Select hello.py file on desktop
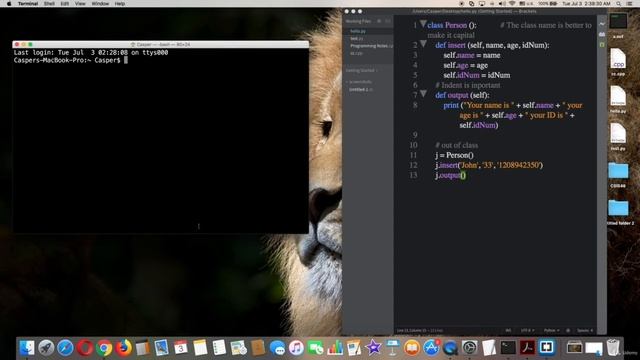Image resolution: width=640 pixels, height=360 pixels. [618, 99]
